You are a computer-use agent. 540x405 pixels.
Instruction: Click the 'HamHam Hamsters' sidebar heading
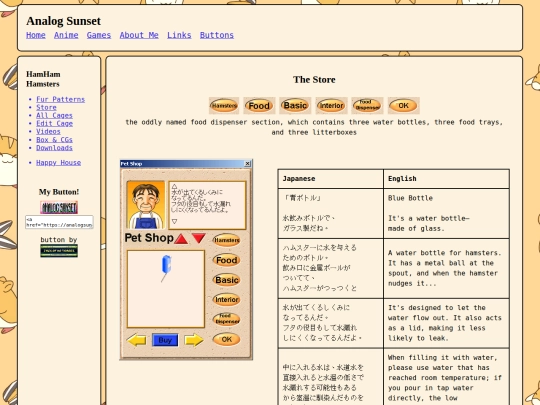point(43,79)
